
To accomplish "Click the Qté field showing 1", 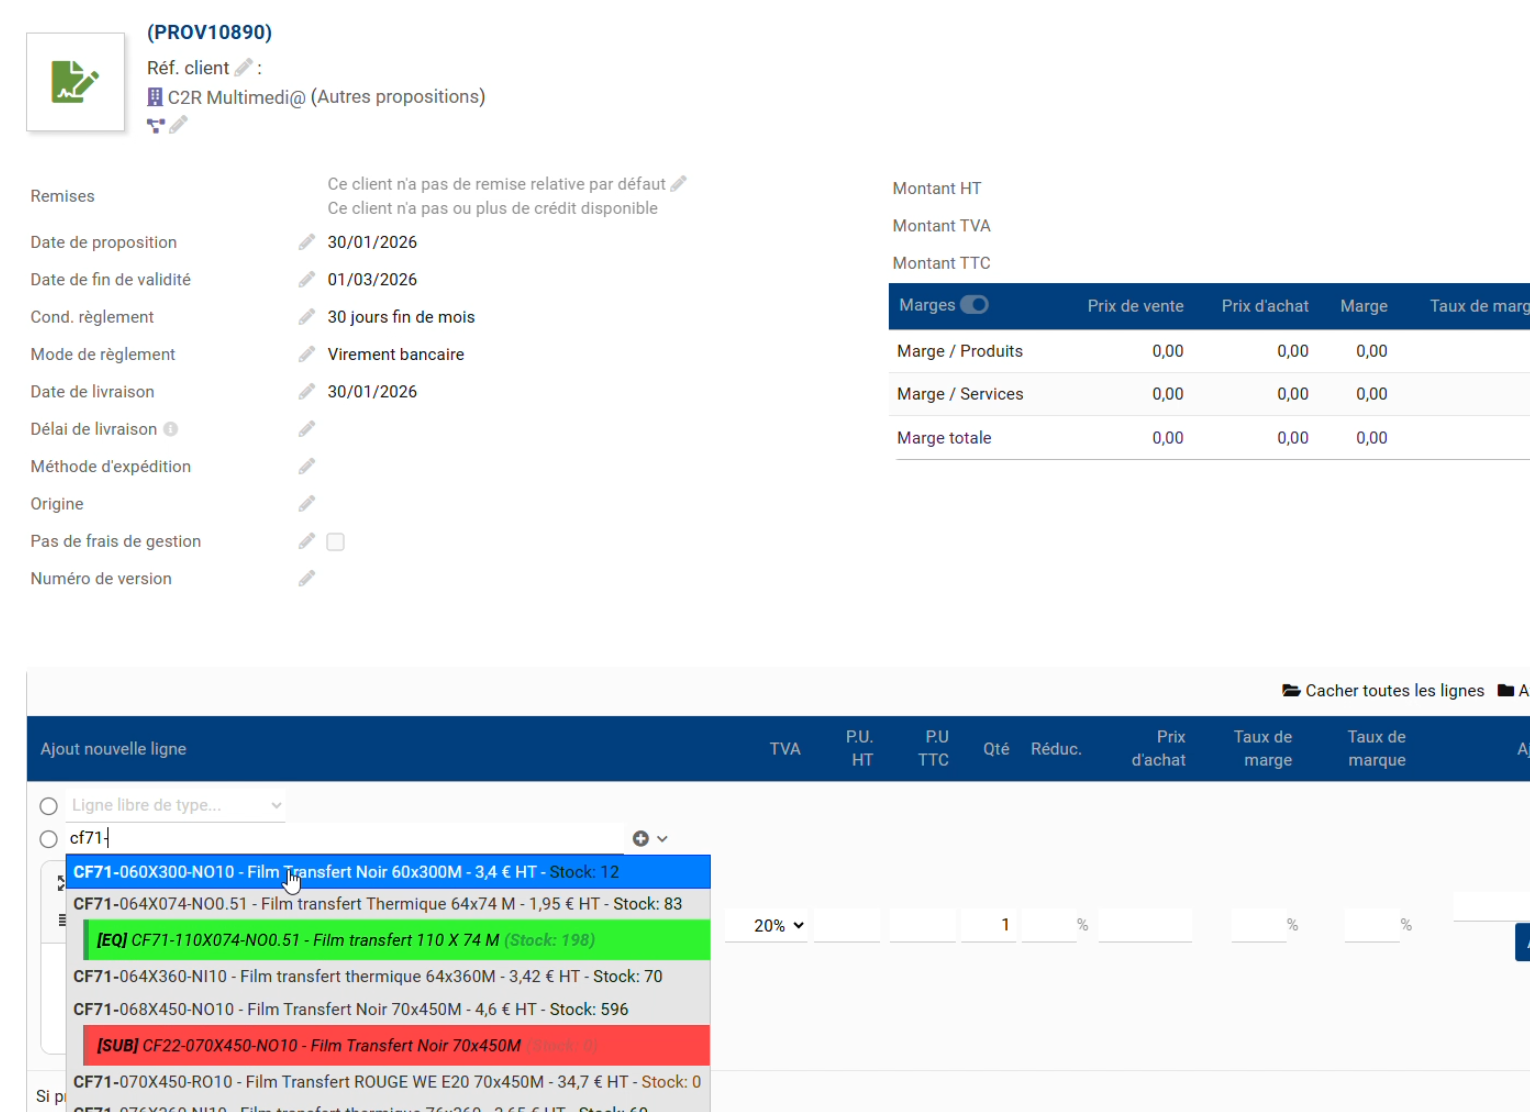I will 988,925.
